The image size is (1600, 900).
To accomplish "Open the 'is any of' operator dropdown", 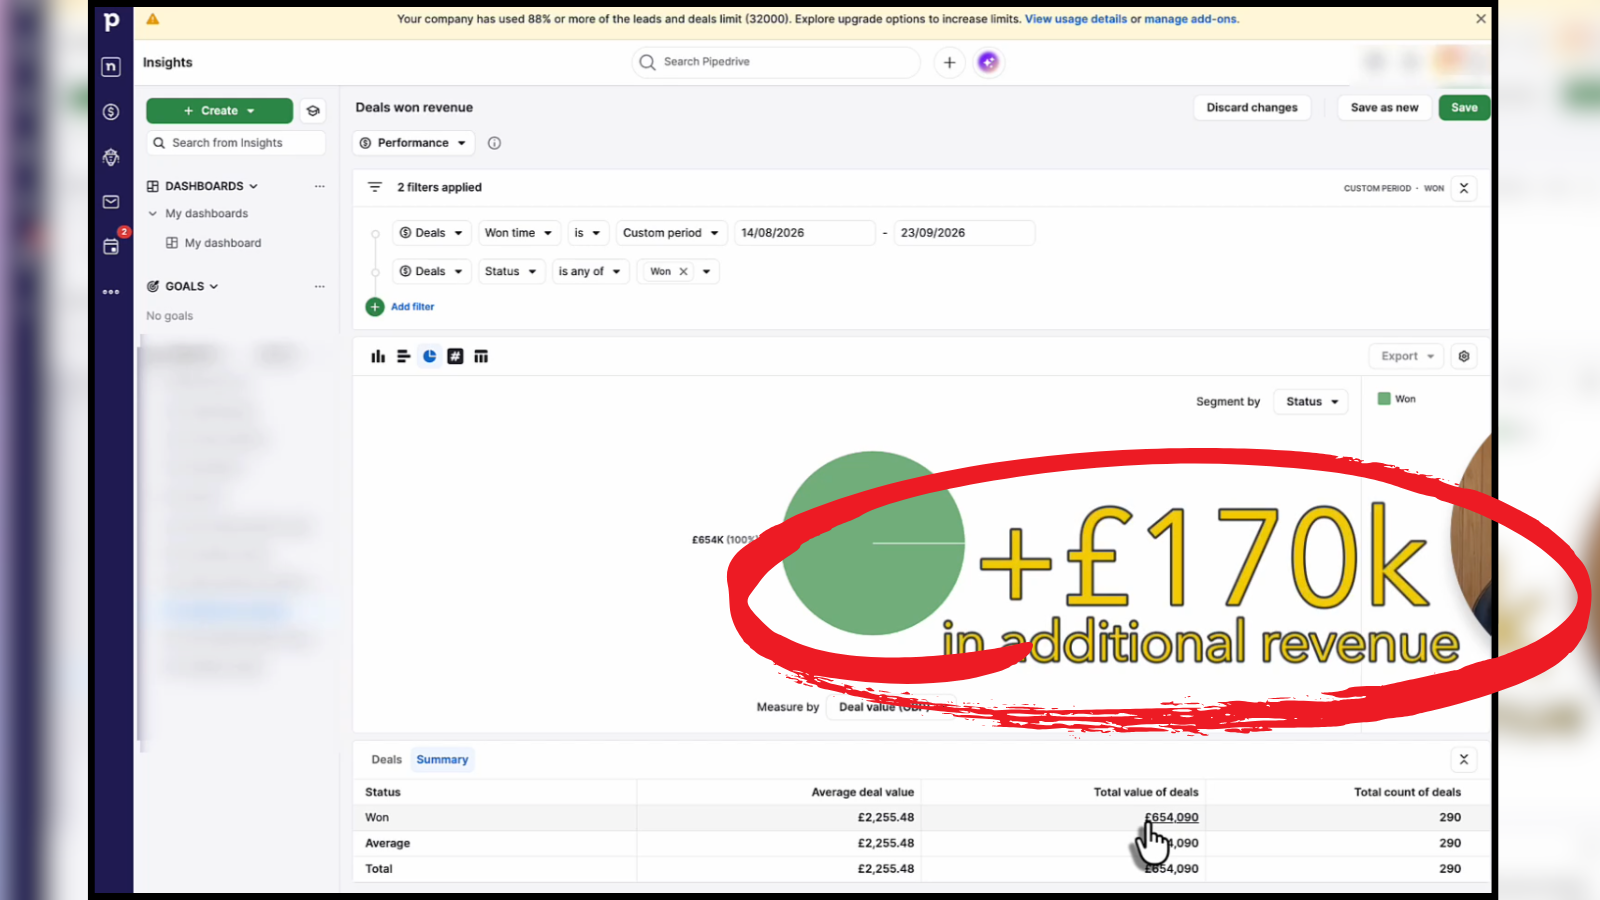I will click(x=590, y=272).
